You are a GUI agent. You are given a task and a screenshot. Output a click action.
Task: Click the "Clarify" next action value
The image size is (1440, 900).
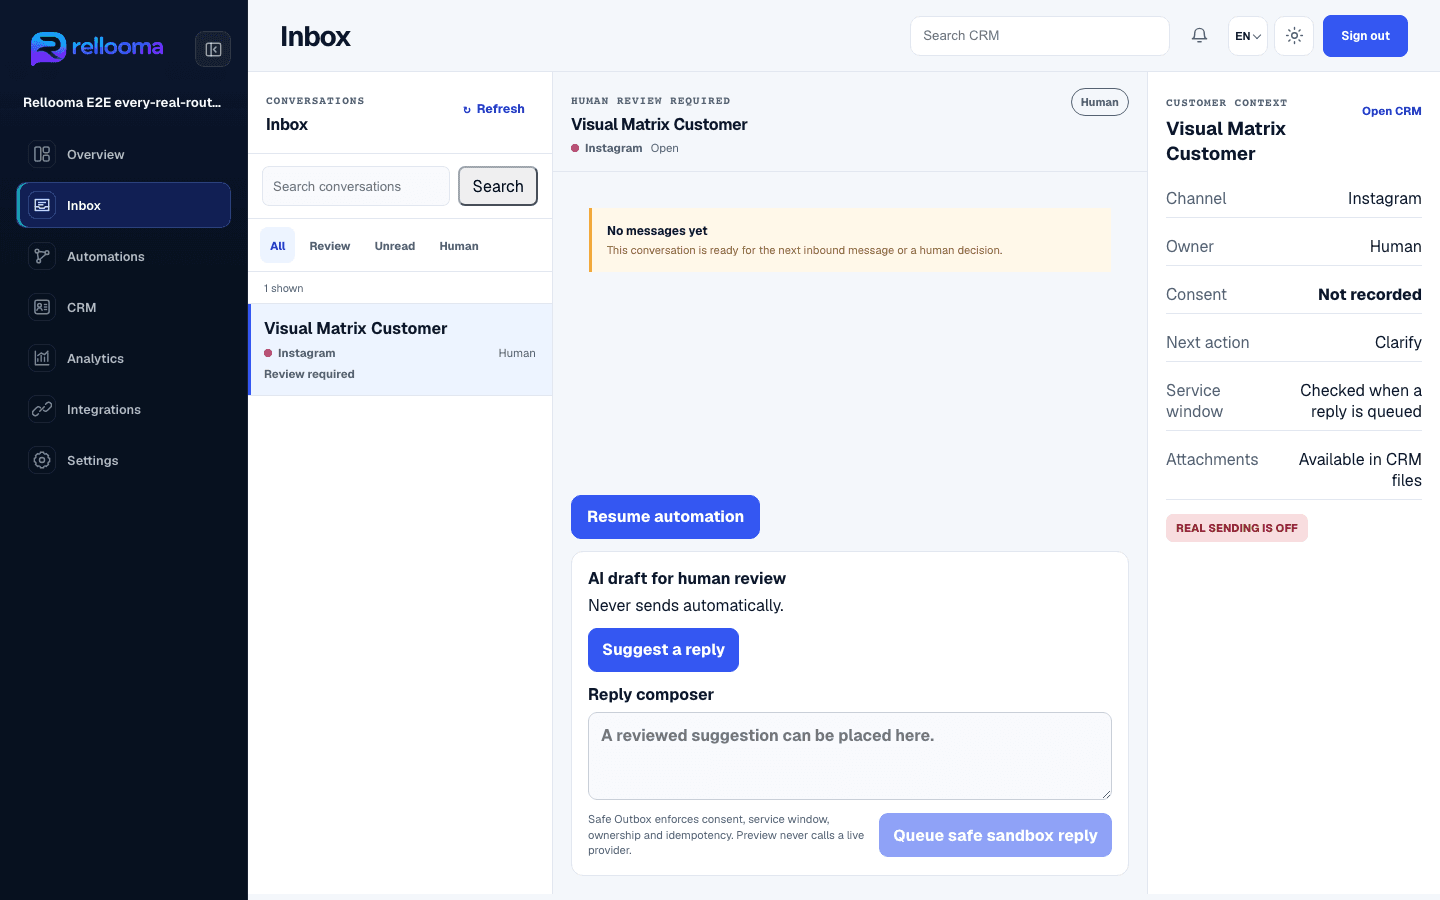tap(1398, 342)
